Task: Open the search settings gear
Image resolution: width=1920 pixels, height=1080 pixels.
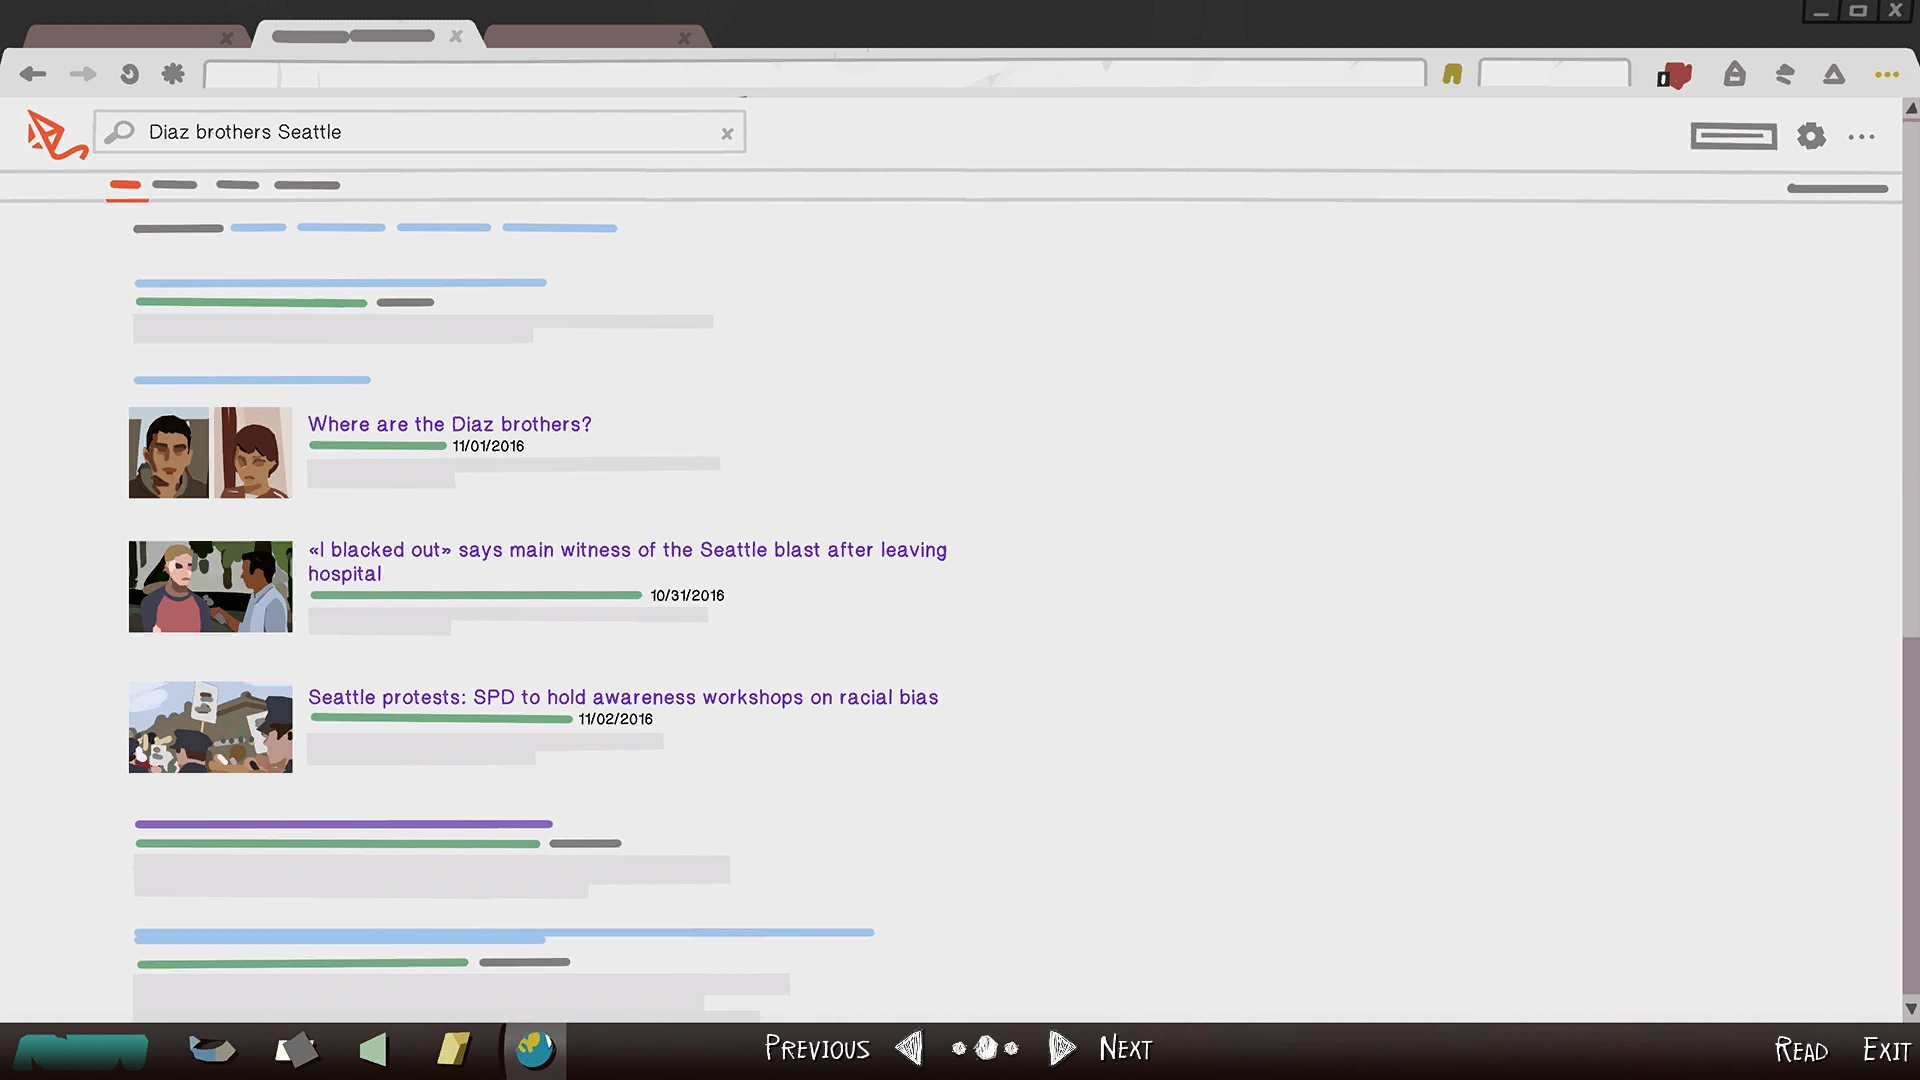Action: [x=1811, y=136]
